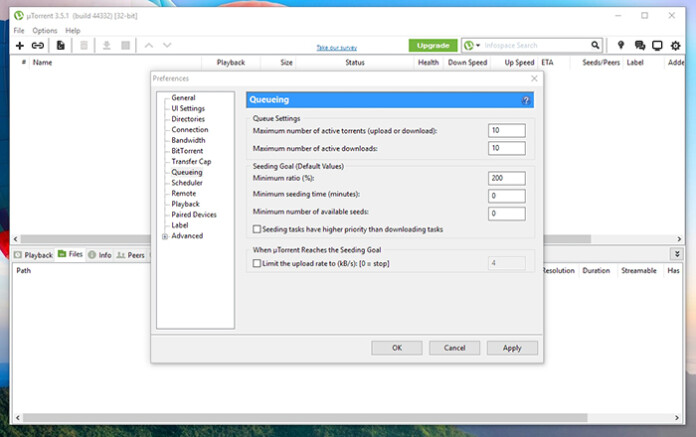Click the Duration column header in files pane
Image resolution: width=696 pixels, height=437 pixels.
click(x=596, y=271)
